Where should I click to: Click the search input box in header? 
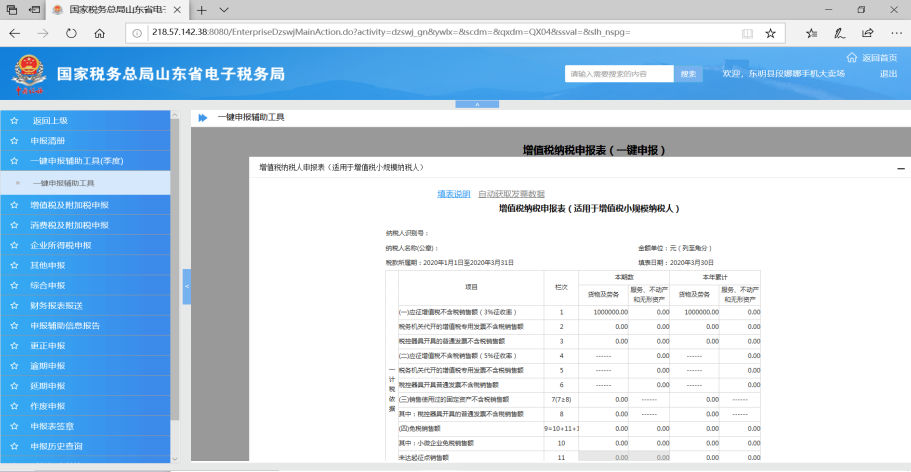[x=619, y=74]
